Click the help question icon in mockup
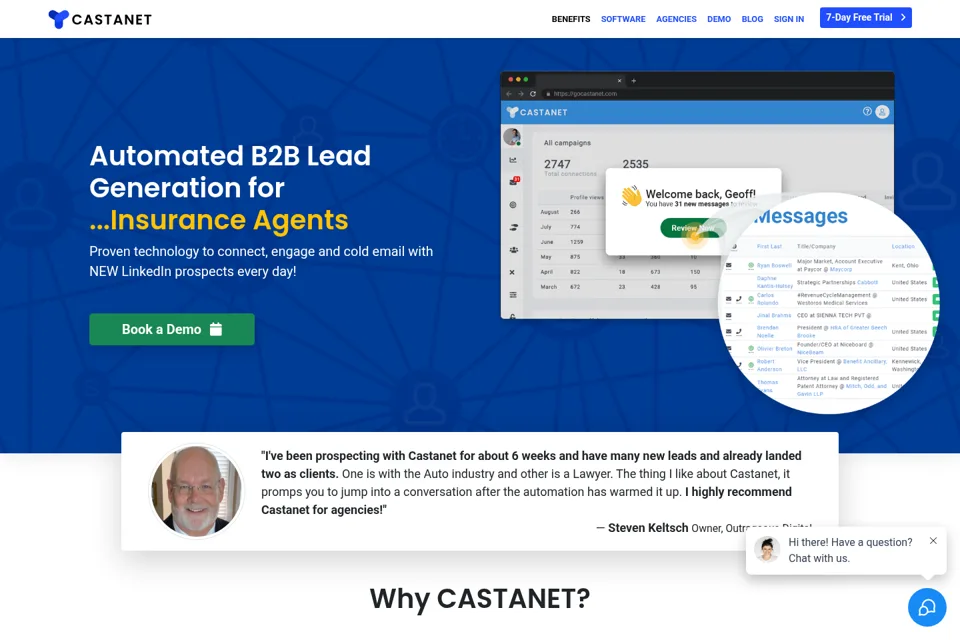Screen dimensions: 960x640 [867, 111]
